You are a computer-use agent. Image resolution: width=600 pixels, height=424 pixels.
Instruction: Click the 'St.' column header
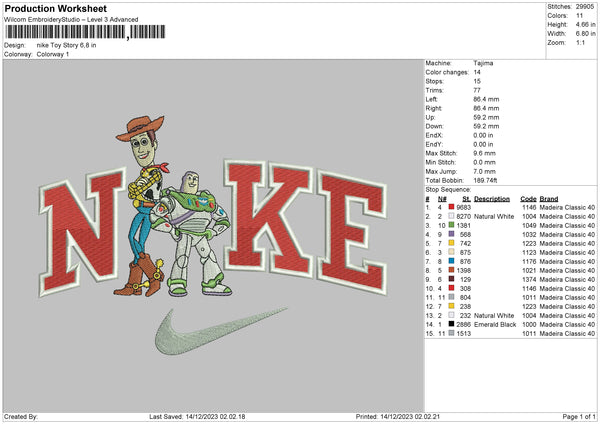(x=466, y=199)
